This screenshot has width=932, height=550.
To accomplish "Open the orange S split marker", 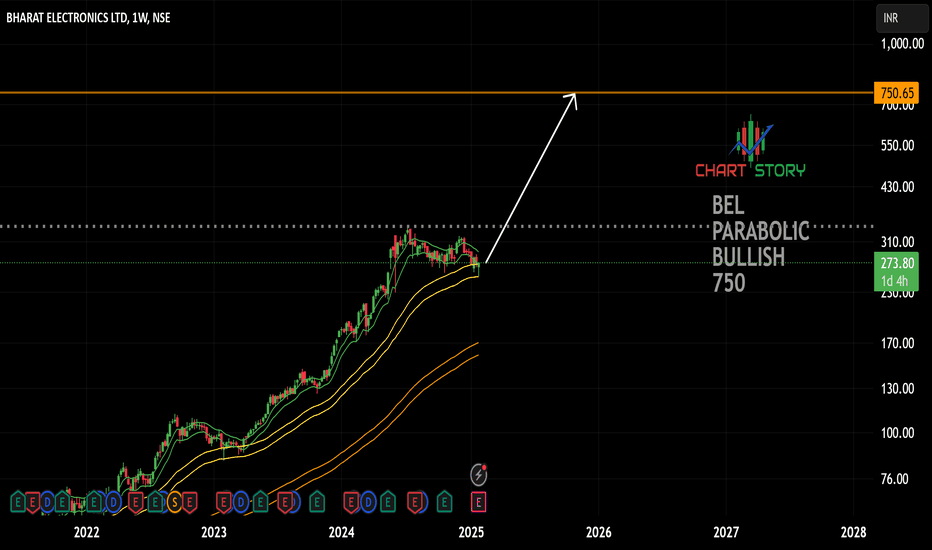I will [x=174, y=502].
